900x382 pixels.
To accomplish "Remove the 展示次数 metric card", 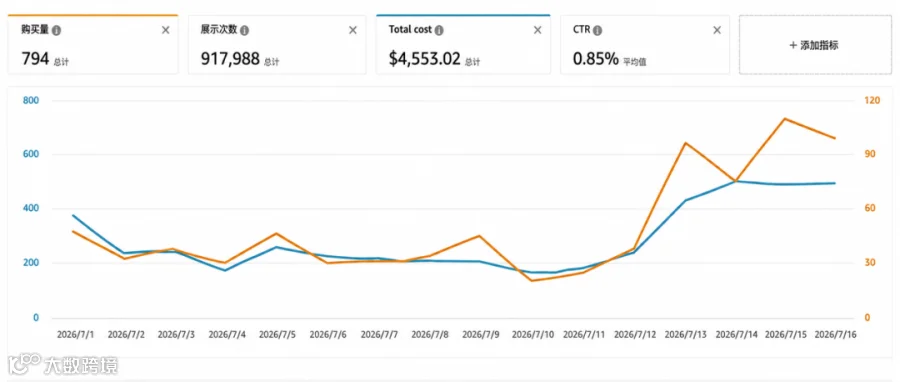I will [353, 30].
